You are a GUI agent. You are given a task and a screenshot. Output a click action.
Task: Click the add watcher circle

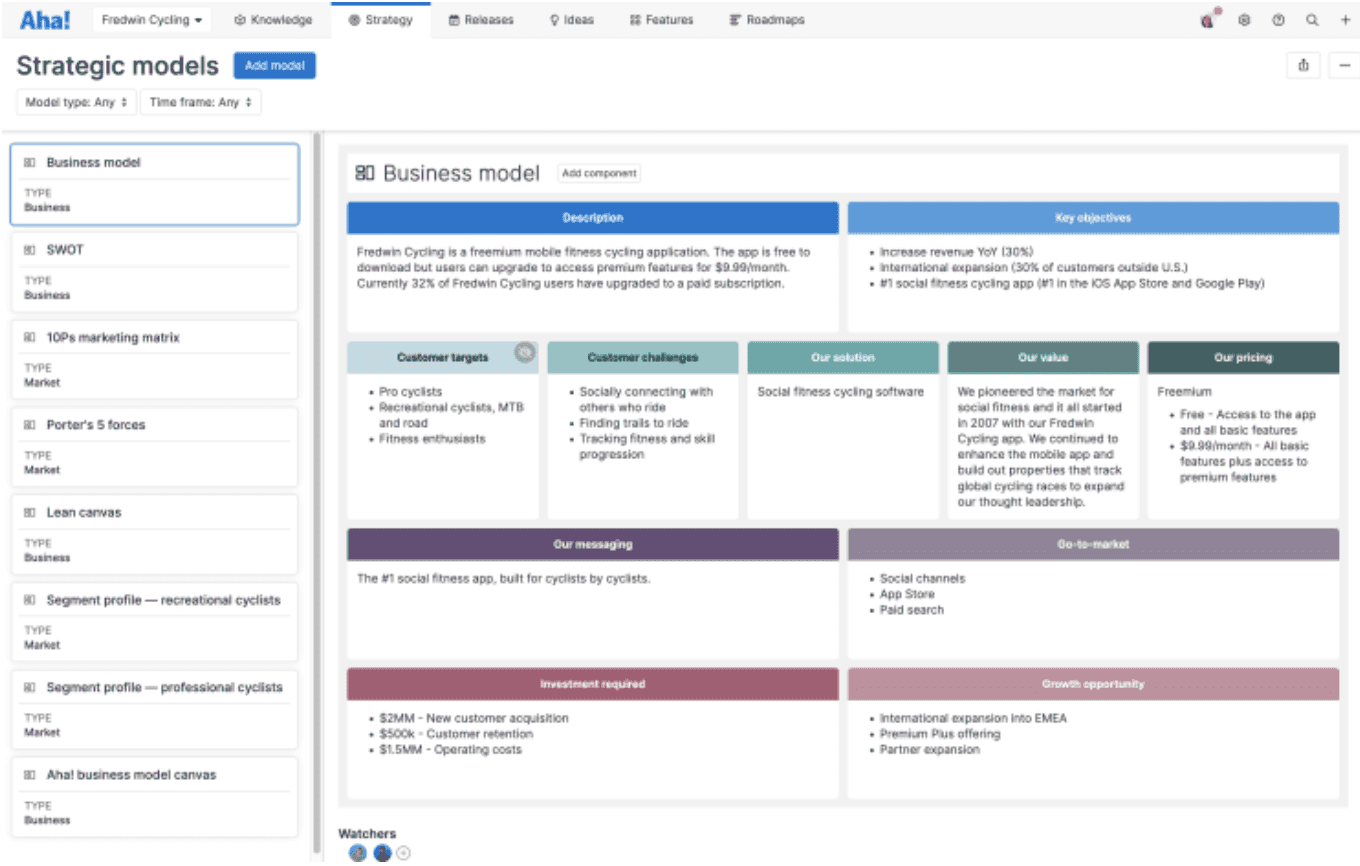point(403,852)
